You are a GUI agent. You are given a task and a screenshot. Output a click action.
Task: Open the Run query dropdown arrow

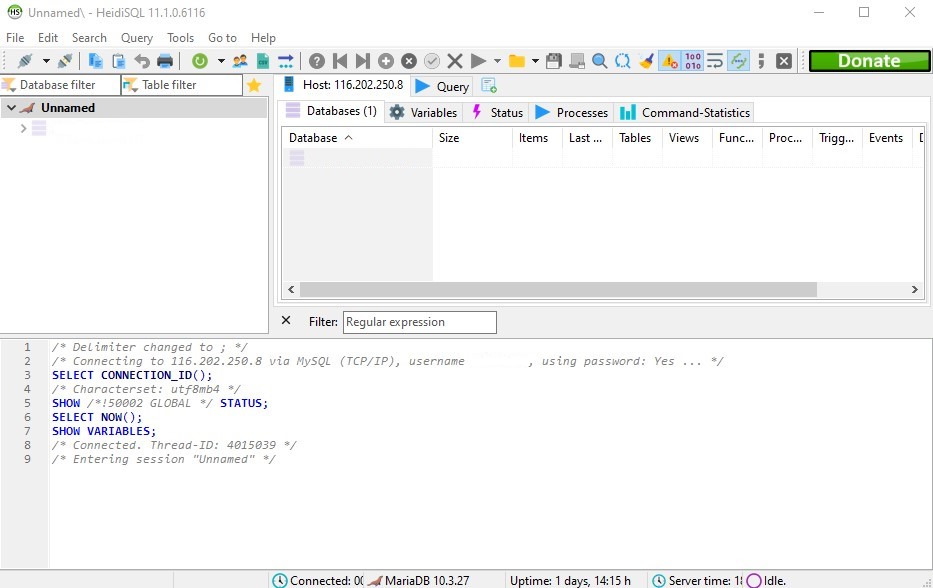(497, 61)
